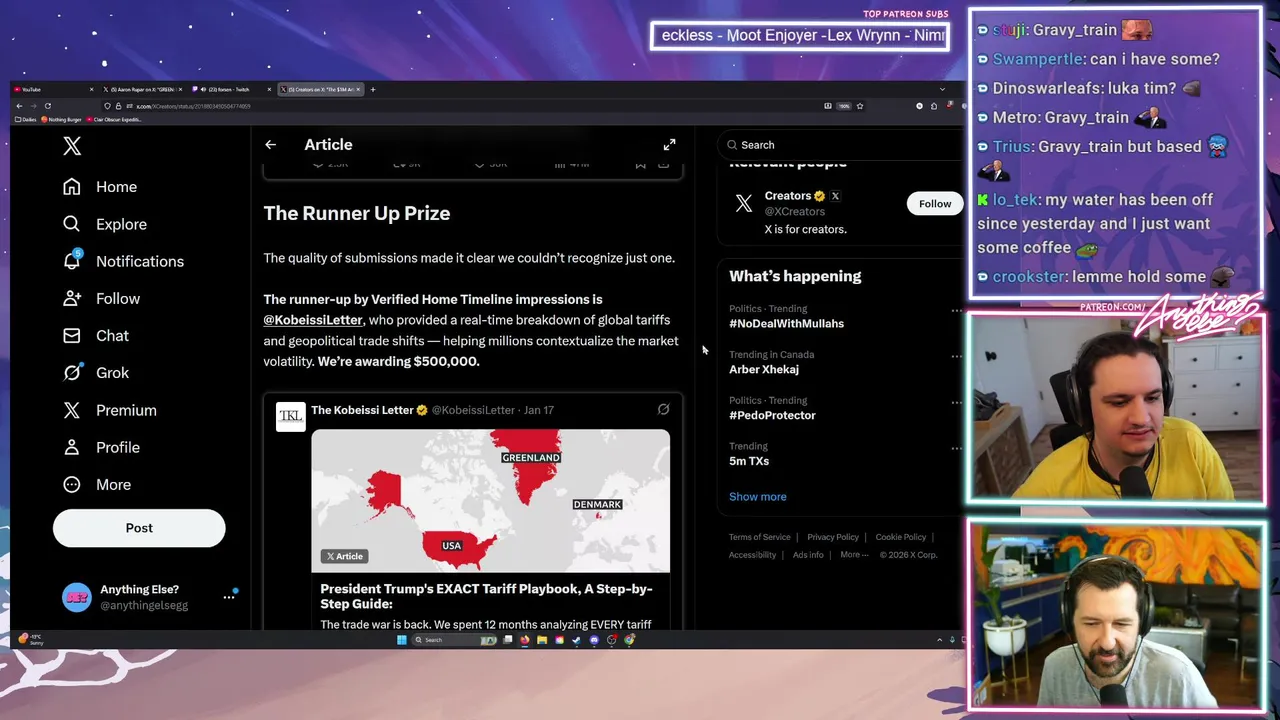Open Ads info footer link
Screen dimensions: 1280x720
[808, 555]
